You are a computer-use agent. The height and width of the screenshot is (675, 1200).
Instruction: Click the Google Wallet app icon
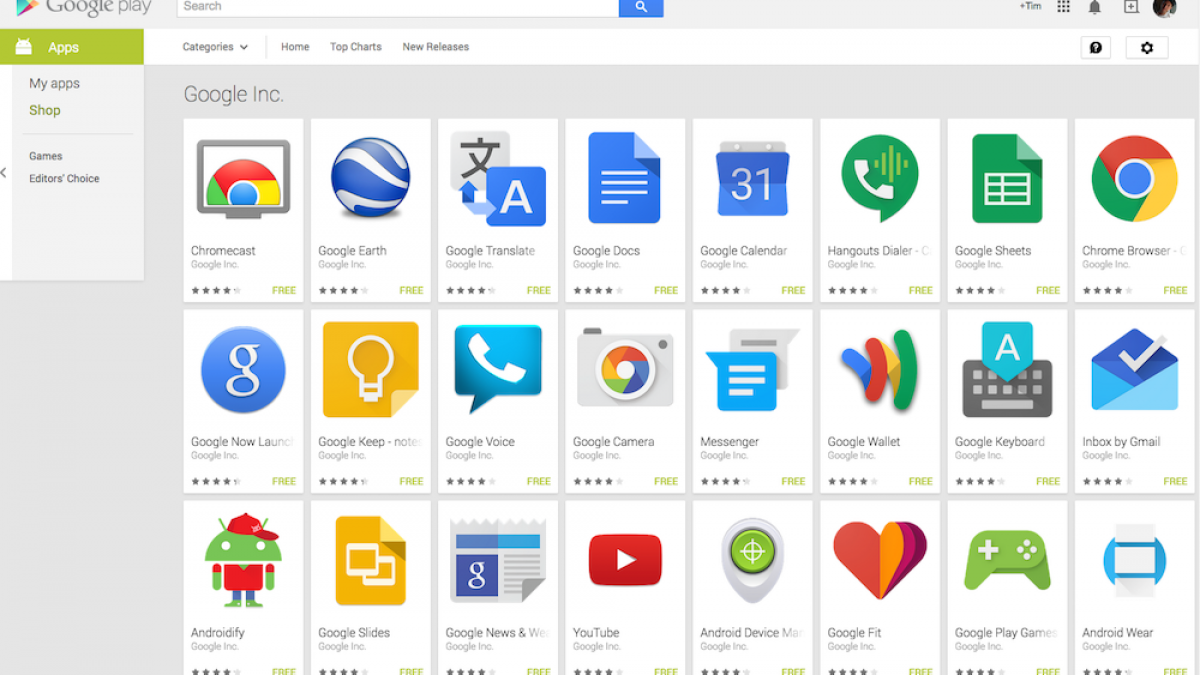(880, 369)
